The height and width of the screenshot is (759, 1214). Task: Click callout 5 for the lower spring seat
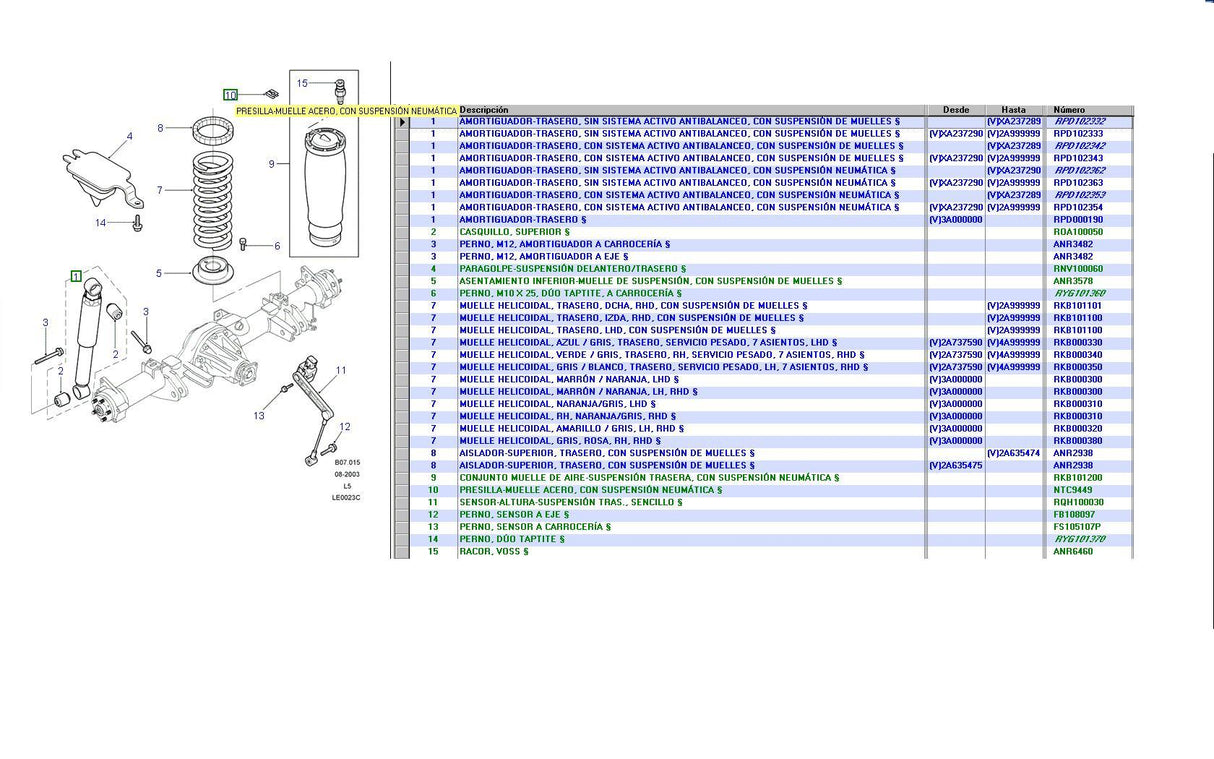pos(158,273)
